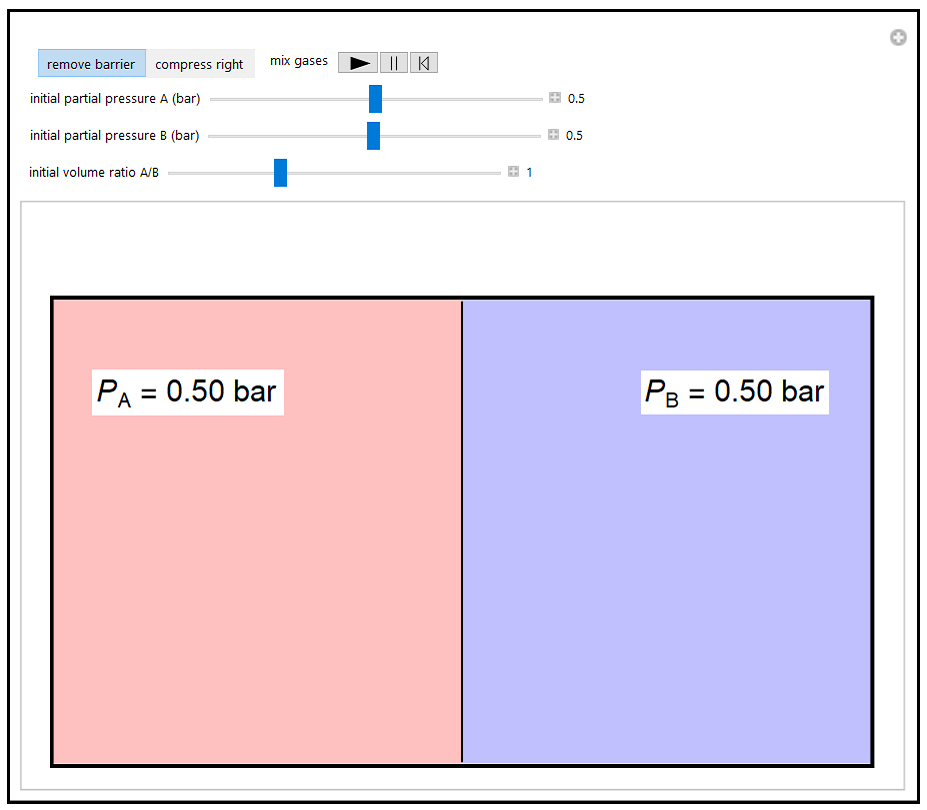This screenshot has height=810, width=927.
Task: Select the "remove barrier" option
Action: (91, 64)
